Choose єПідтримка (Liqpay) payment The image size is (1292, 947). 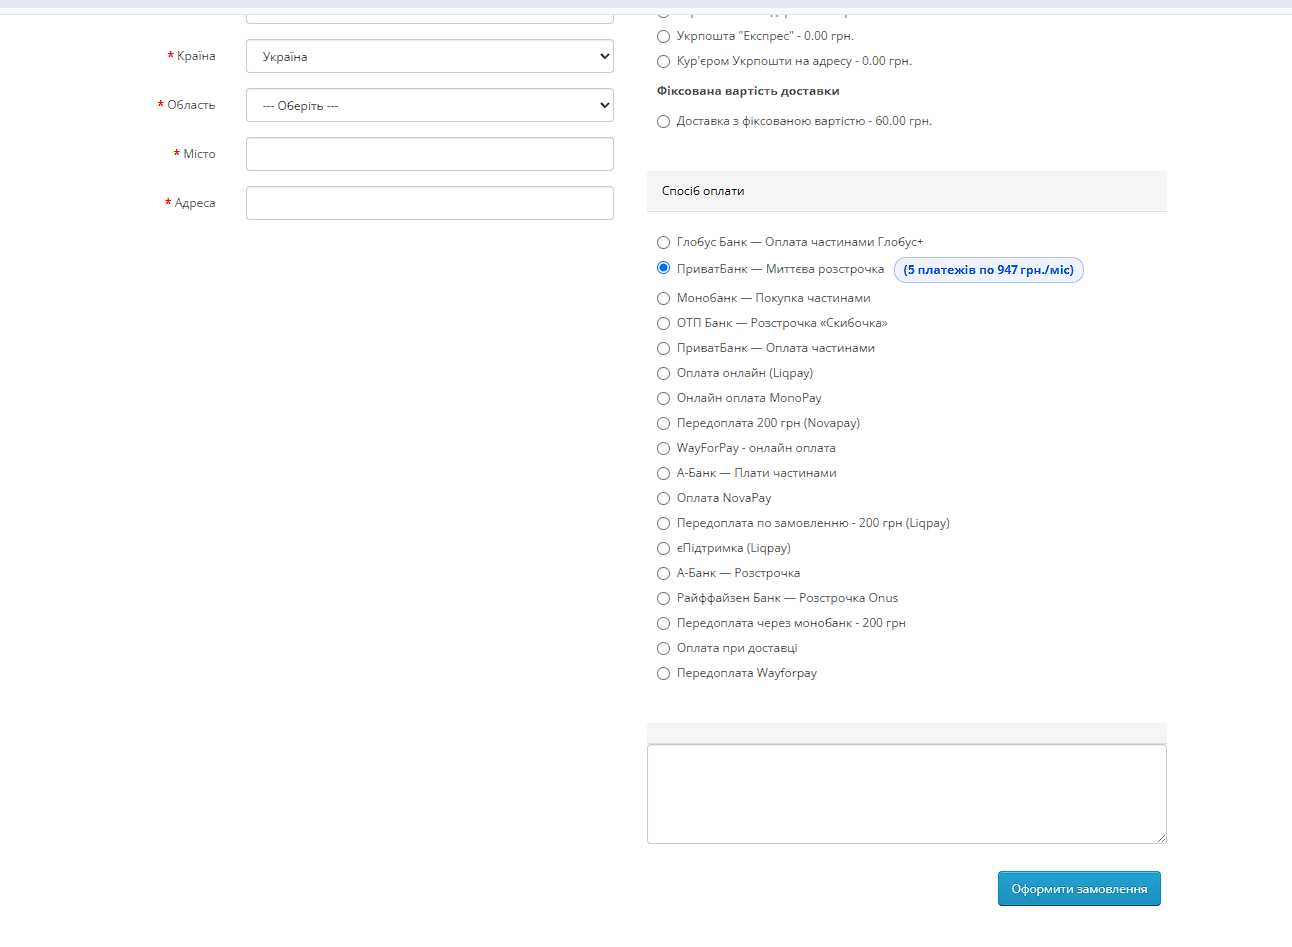point(663,548)
